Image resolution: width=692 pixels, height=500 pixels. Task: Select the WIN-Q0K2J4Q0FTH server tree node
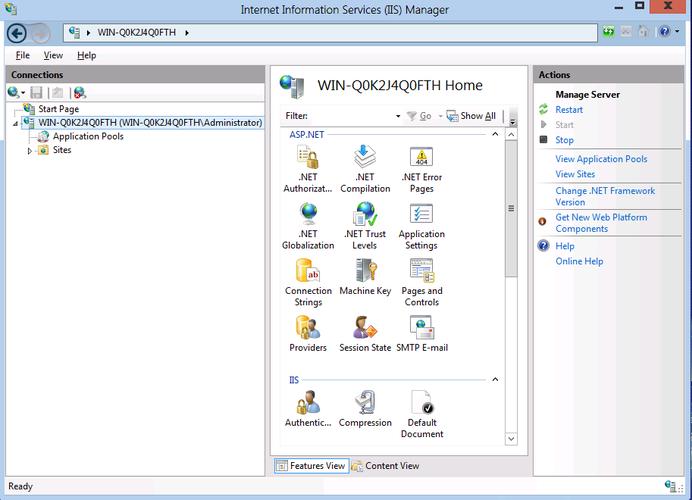(150, 123)
